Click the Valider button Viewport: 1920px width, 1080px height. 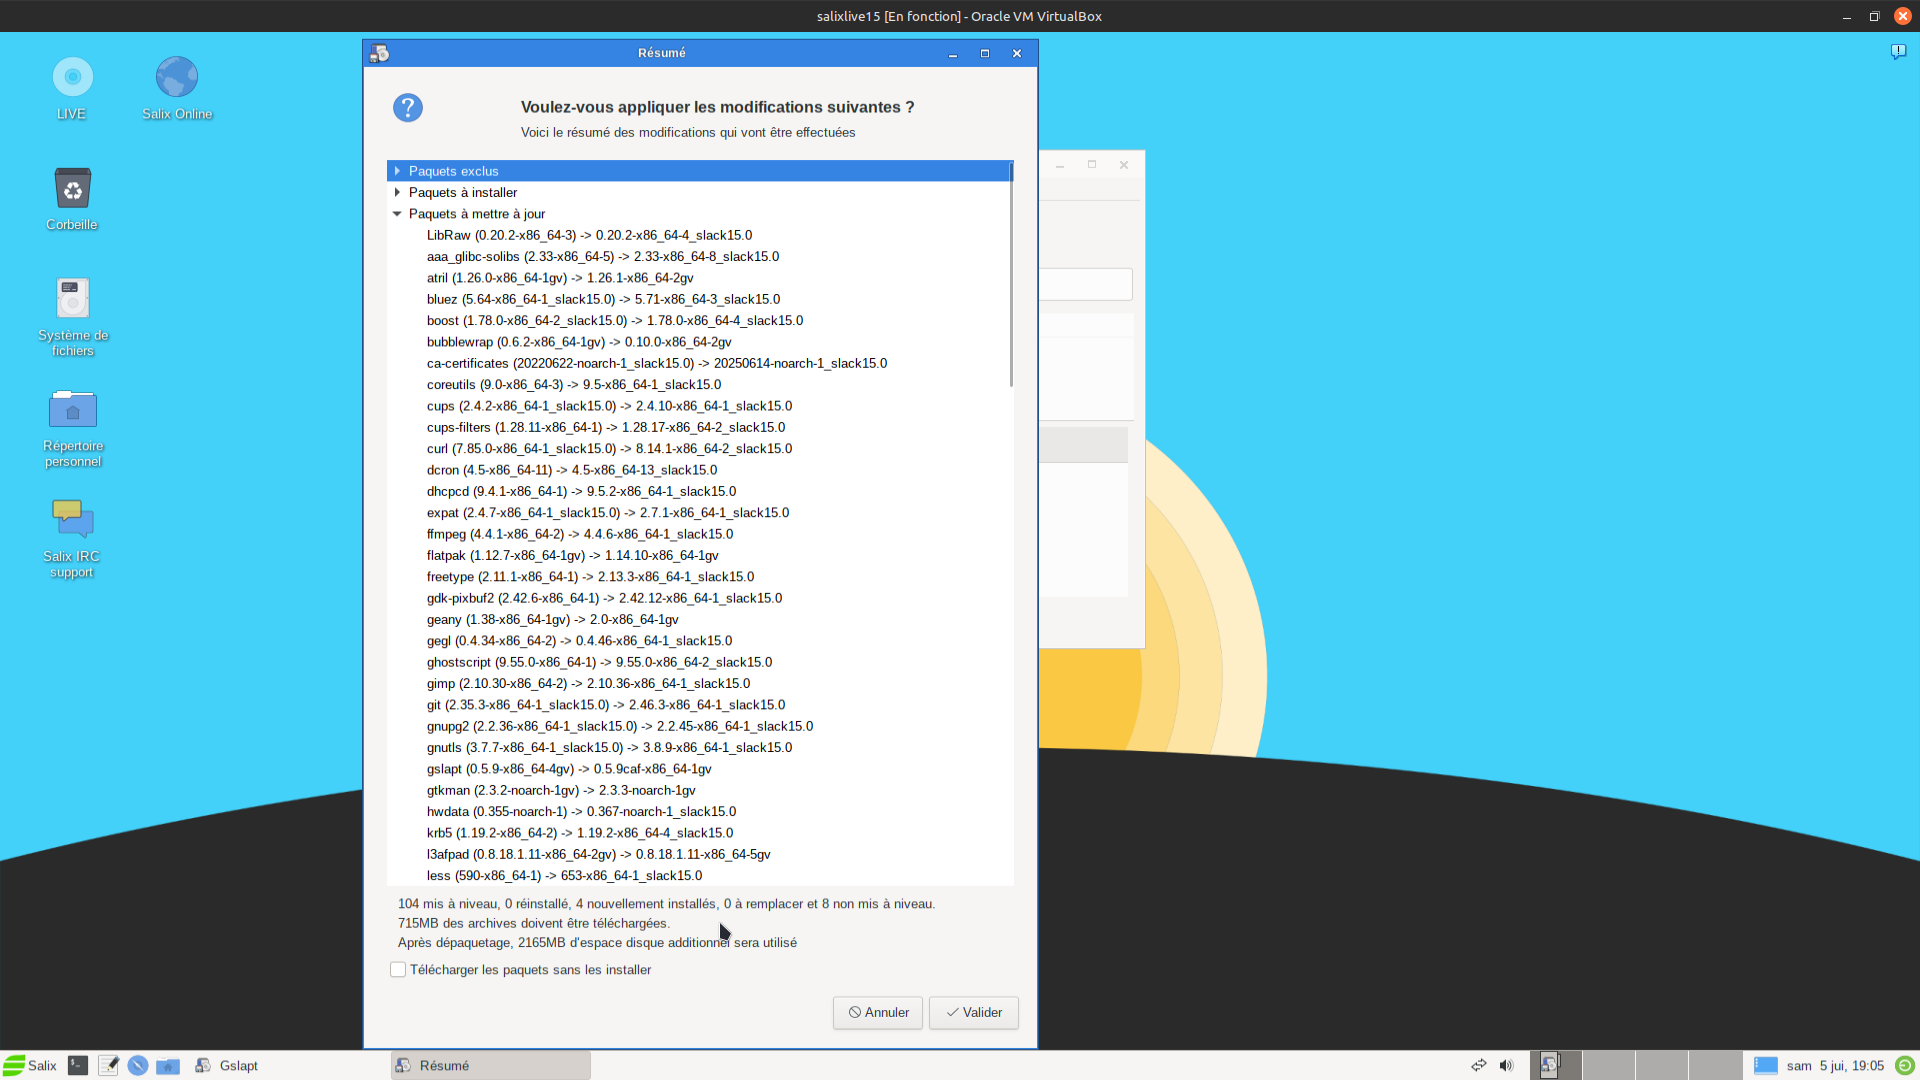[x=973, y=1013]
